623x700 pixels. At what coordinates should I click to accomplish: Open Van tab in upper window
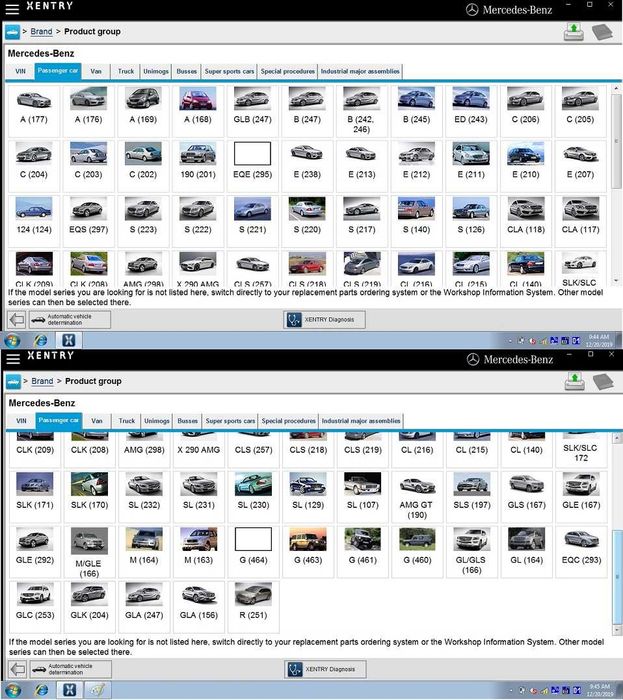pyautogui.click(x=96, y=71)
